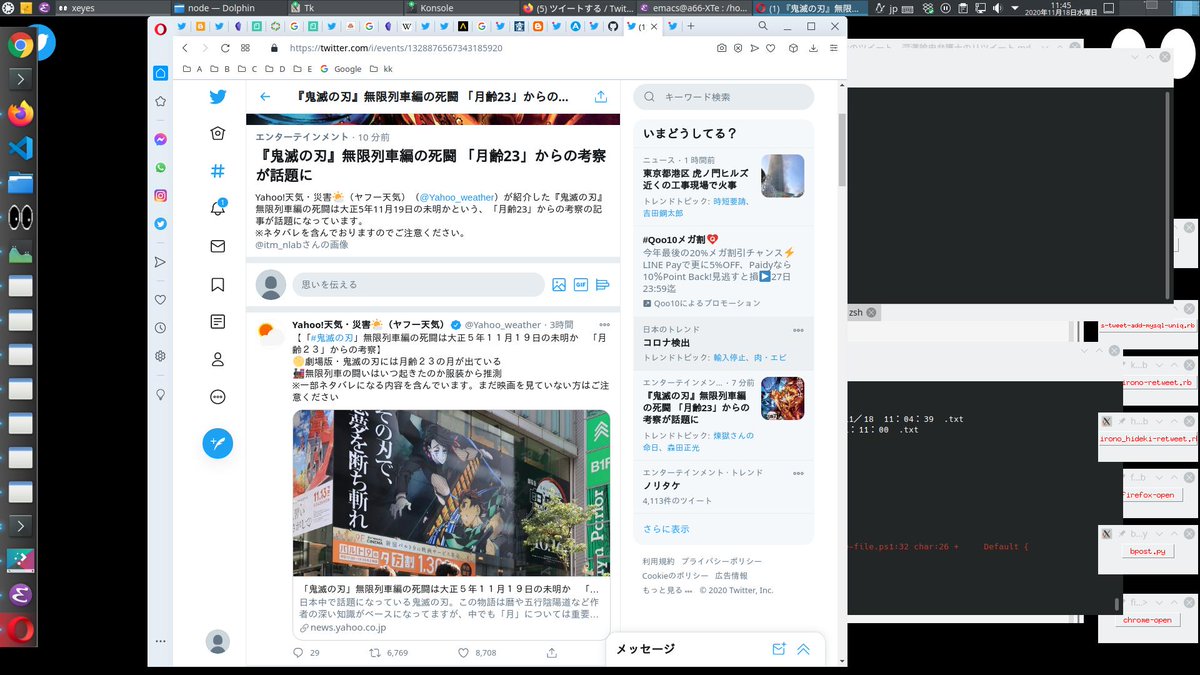Open the Opera O menu
1200x675 pixels.
(x=160, y=27)
